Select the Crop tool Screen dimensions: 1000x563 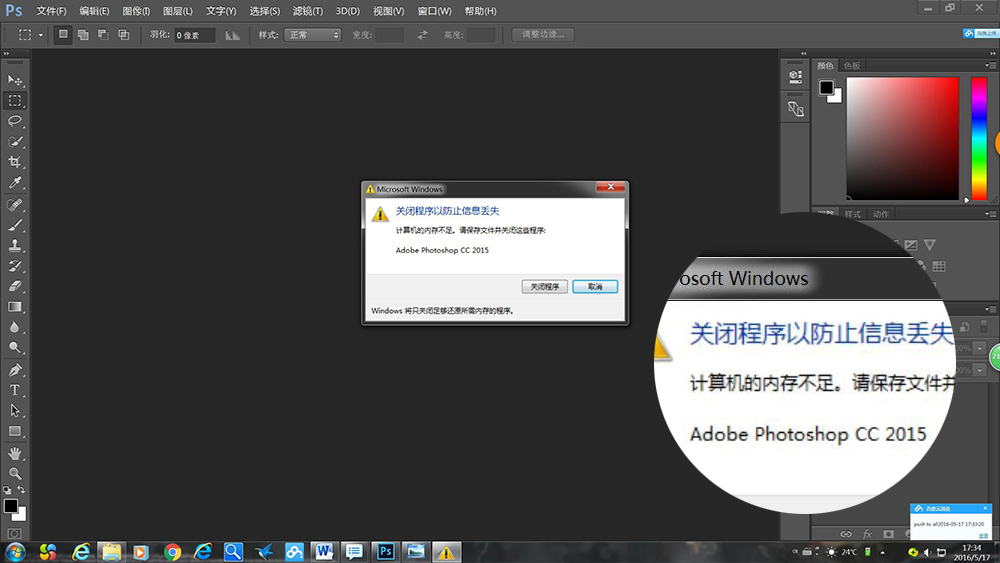pyautogui.click(x=15, y=162)
